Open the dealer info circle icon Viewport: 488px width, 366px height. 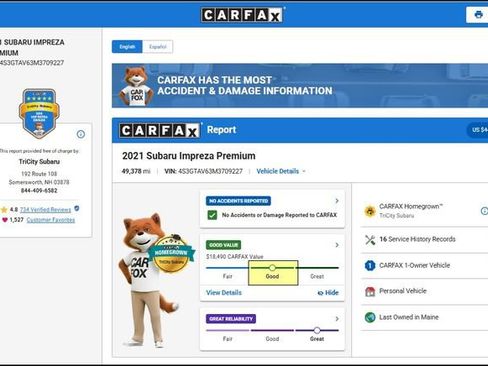[x=81, y=134]
